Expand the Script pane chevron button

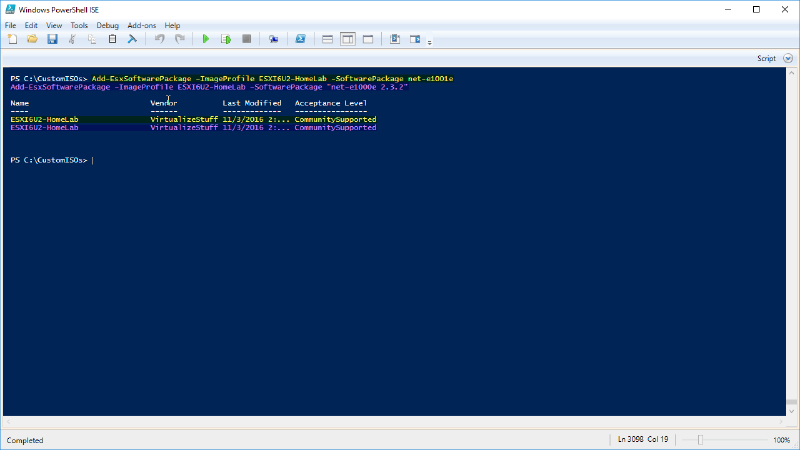pyautogui.click(x=788, y=58)
